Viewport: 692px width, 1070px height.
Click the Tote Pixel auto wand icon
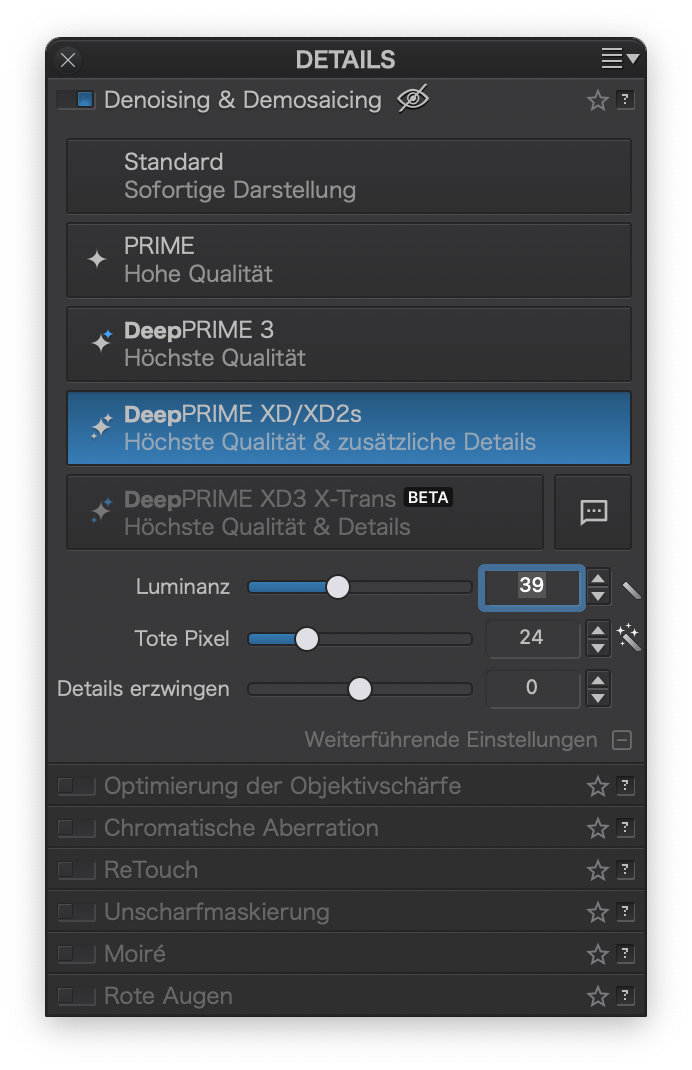[x=628, y=637]
